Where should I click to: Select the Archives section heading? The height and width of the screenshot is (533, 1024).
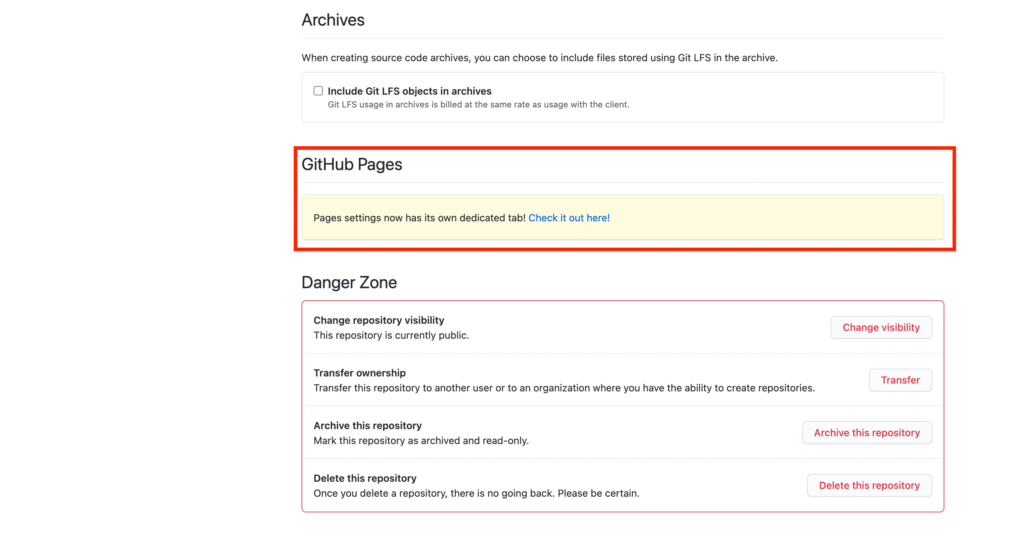pyautogui.click(x=333, y=20)
